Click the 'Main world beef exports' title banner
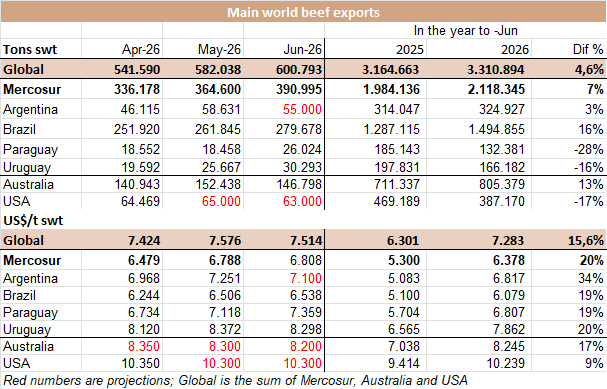607x389 pixels. pyautogui.click(x=304, y=12)
